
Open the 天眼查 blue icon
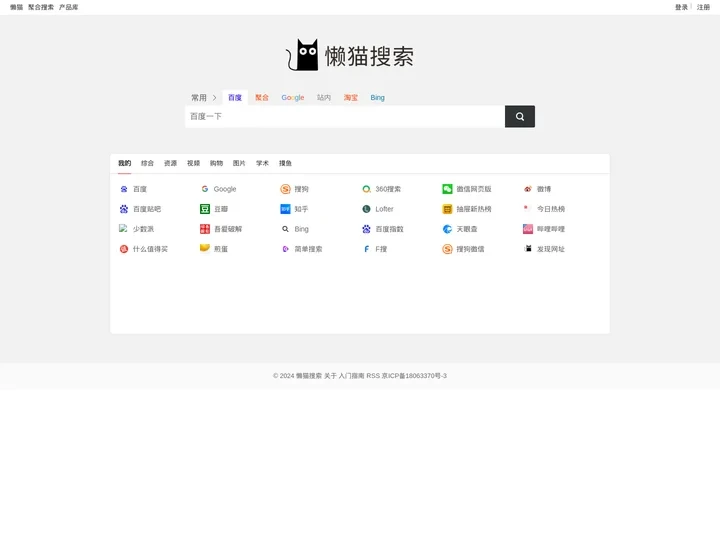tap(447, 229)
